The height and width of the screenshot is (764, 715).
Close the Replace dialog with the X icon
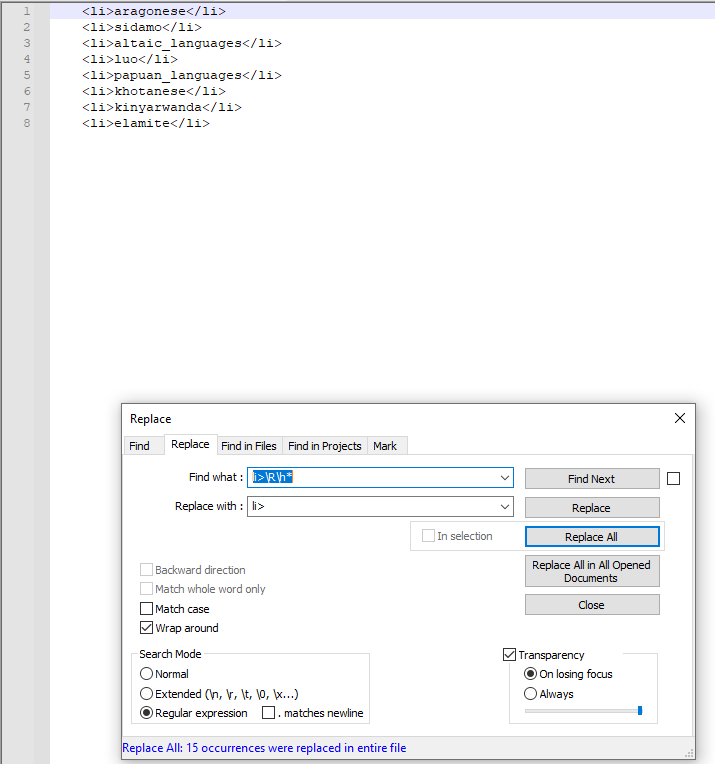[679, 418]
